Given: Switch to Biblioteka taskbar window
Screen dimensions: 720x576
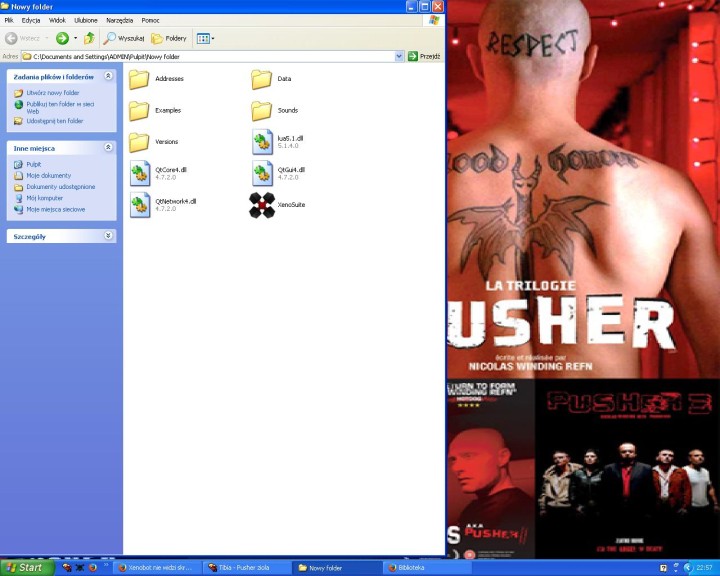Looking at the screenshot, I should 427,568.
